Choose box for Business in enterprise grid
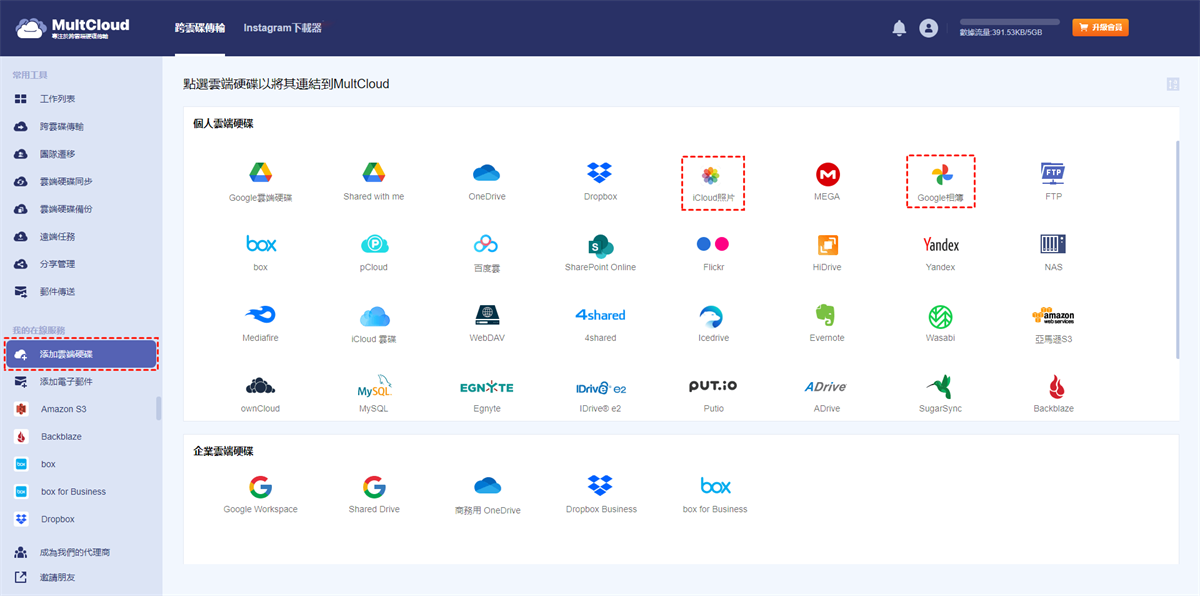 click(x=715, y=495)
